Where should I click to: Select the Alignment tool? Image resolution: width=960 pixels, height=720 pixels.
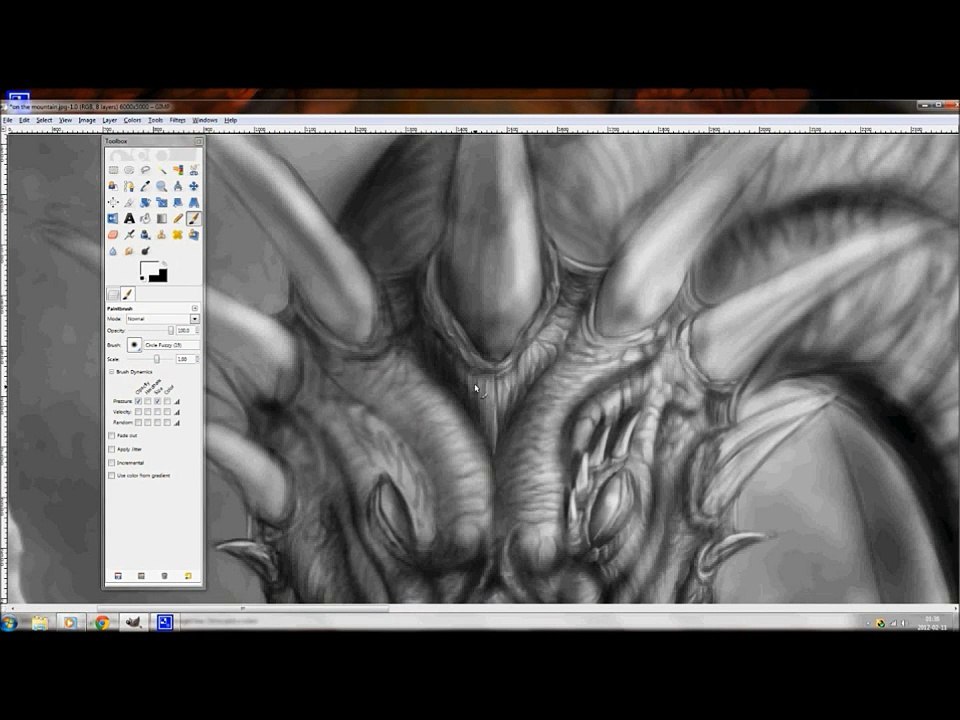tap(113, 202)
